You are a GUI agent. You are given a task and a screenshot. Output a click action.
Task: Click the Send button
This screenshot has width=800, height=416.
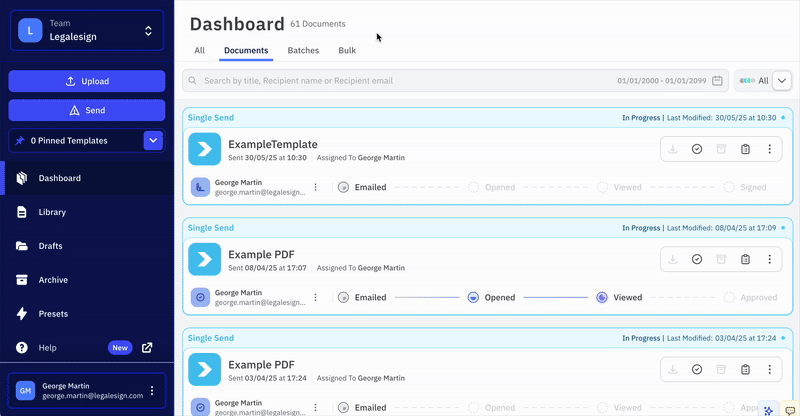pos(87,110)
